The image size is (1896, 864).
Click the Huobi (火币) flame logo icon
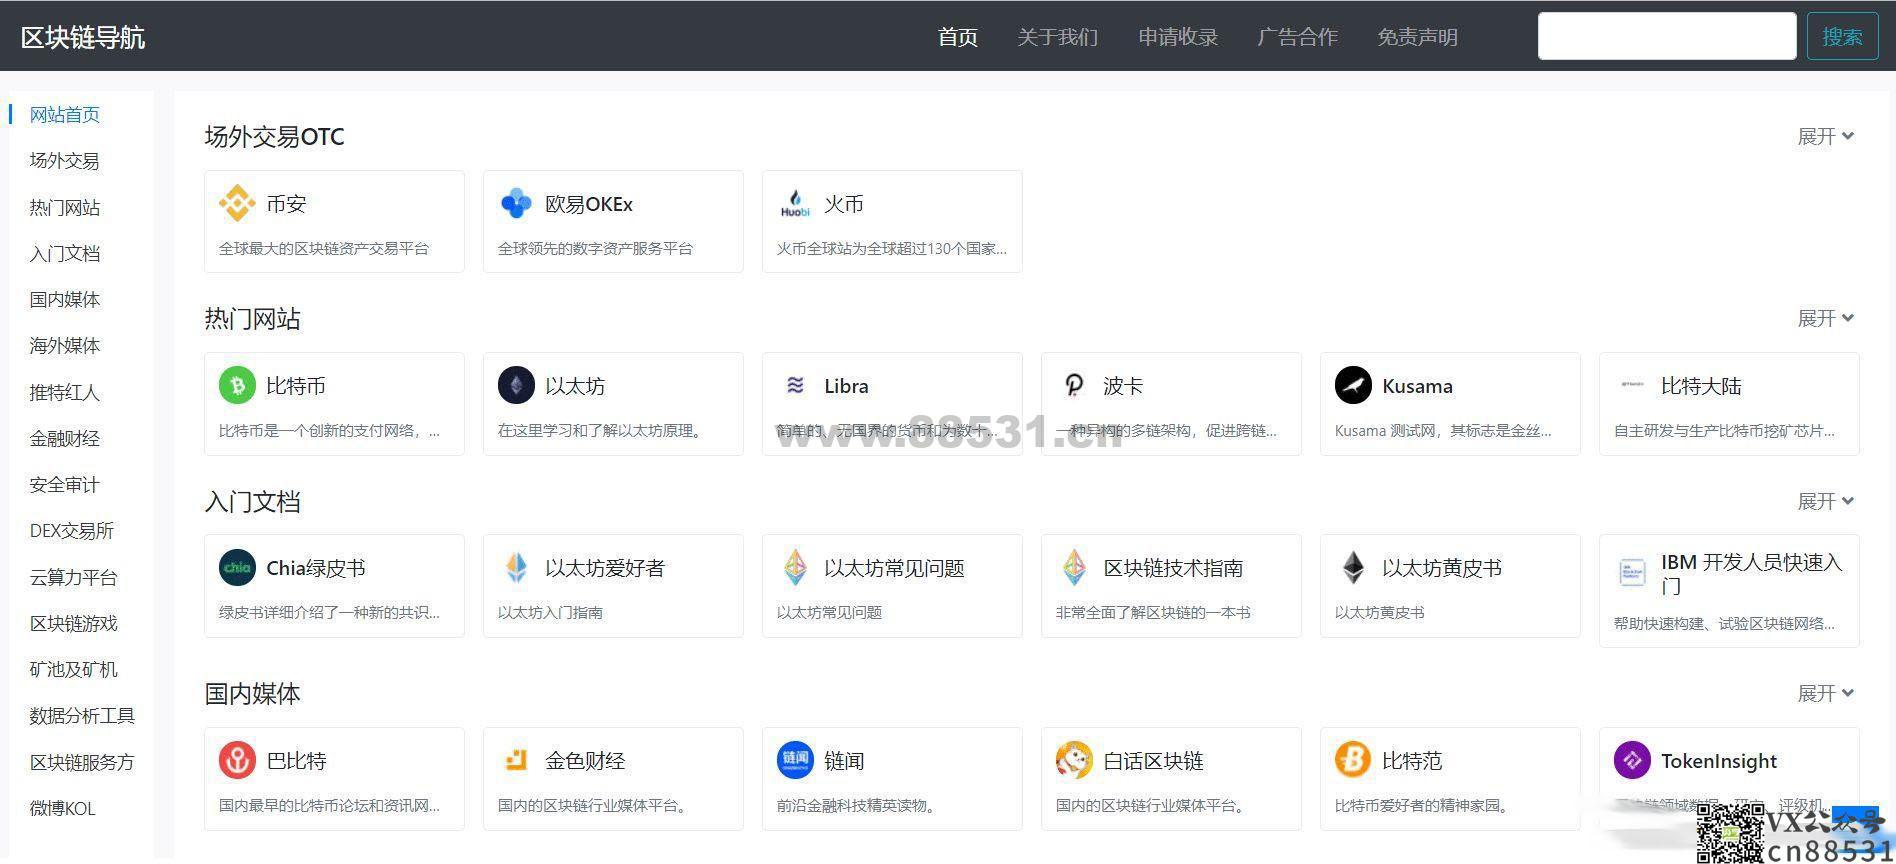[x=795, y=204]
